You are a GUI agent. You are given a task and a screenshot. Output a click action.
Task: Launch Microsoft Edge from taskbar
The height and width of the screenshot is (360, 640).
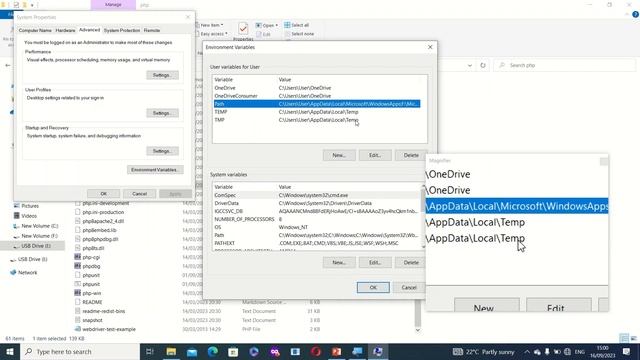(213, 351)
